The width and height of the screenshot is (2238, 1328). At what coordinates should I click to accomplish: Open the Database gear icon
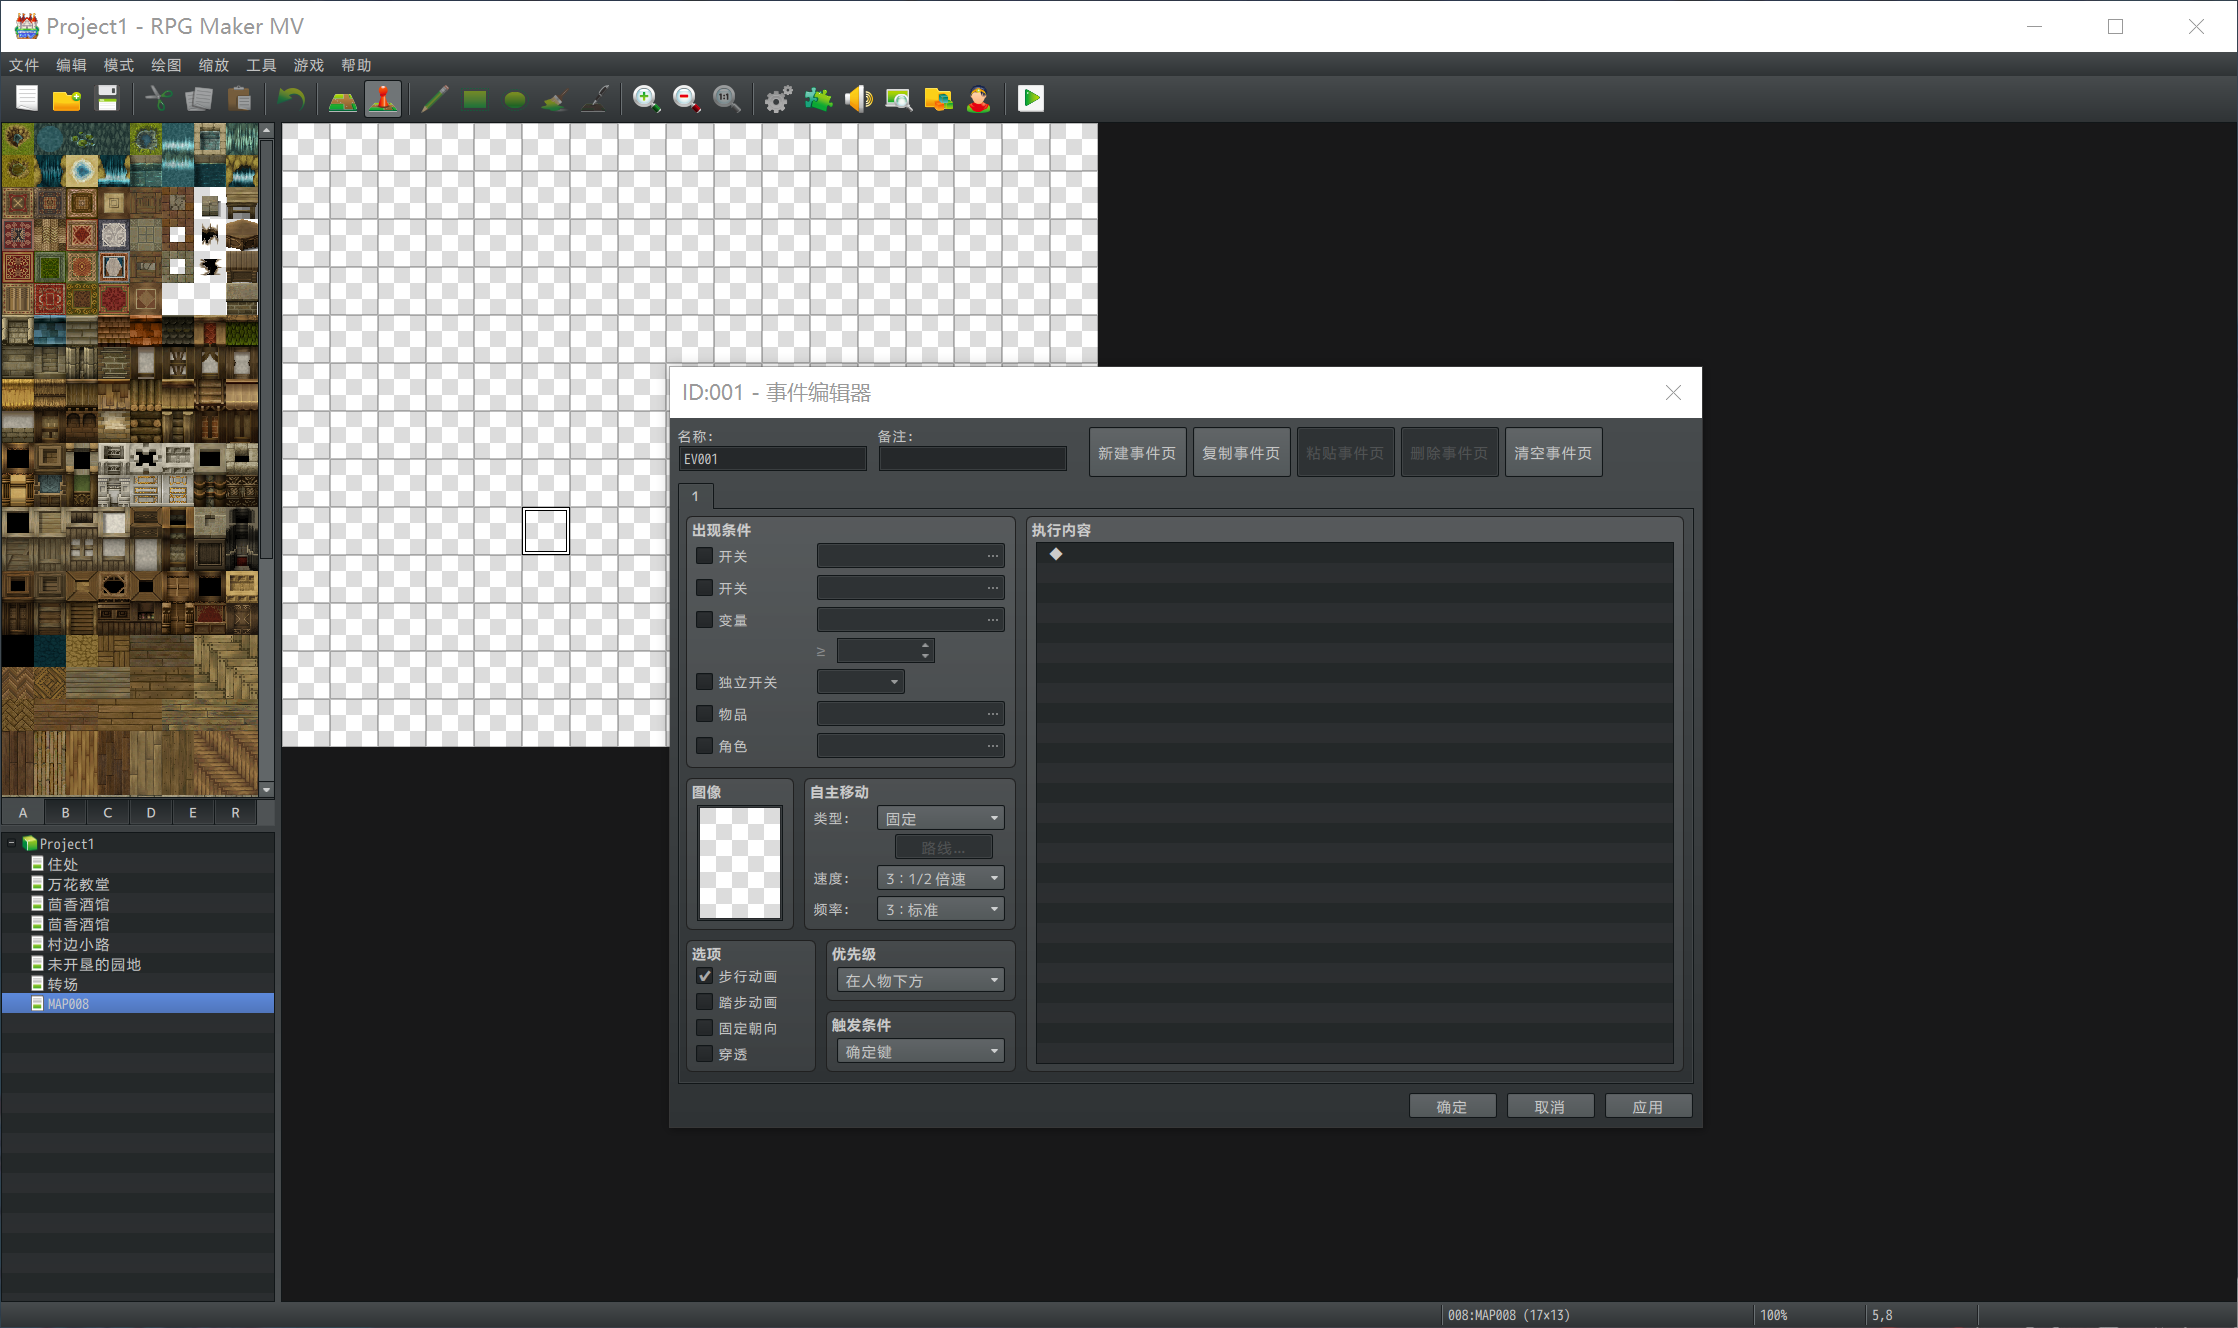[779, 99]
